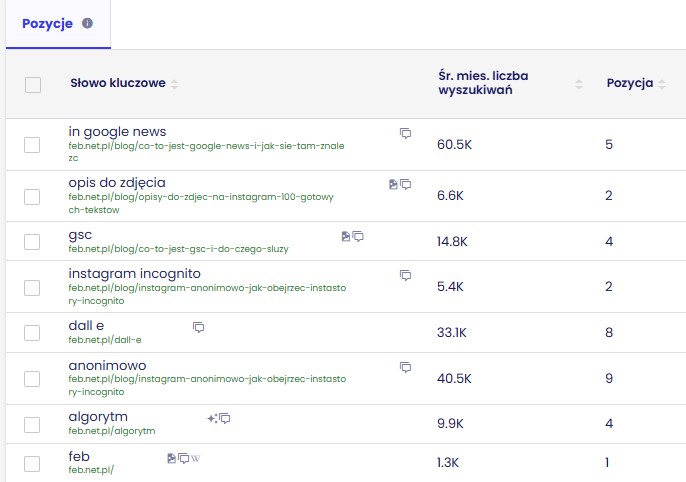Sort the table by the Pozycja column arrows

(662, 84)
